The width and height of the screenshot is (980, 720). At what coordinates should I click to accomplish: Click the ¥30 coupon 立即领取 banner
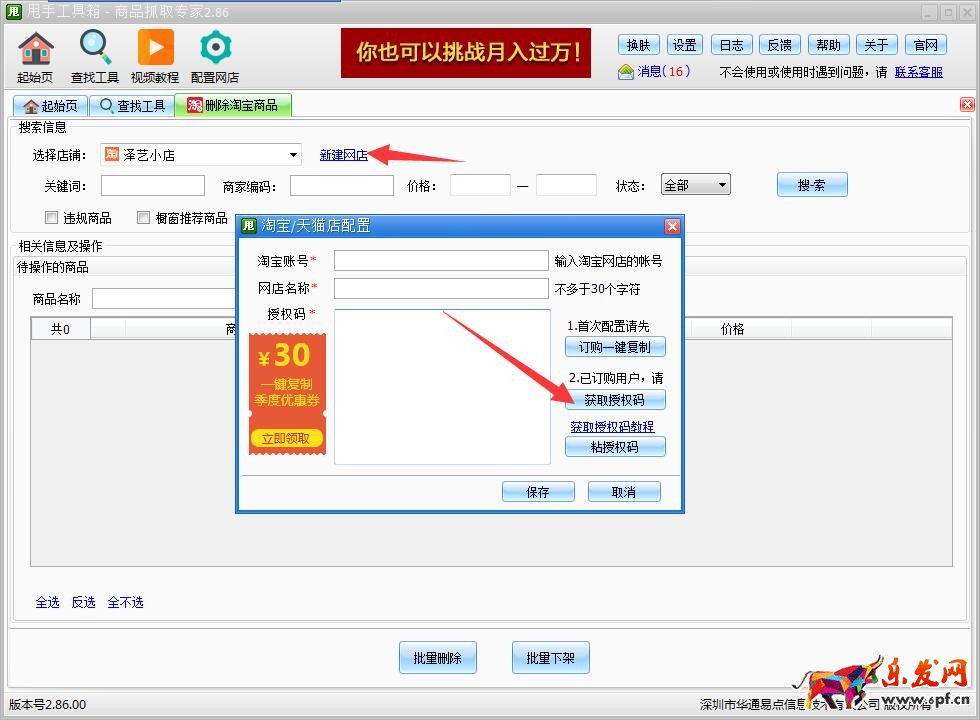click(x=286, y=438)
